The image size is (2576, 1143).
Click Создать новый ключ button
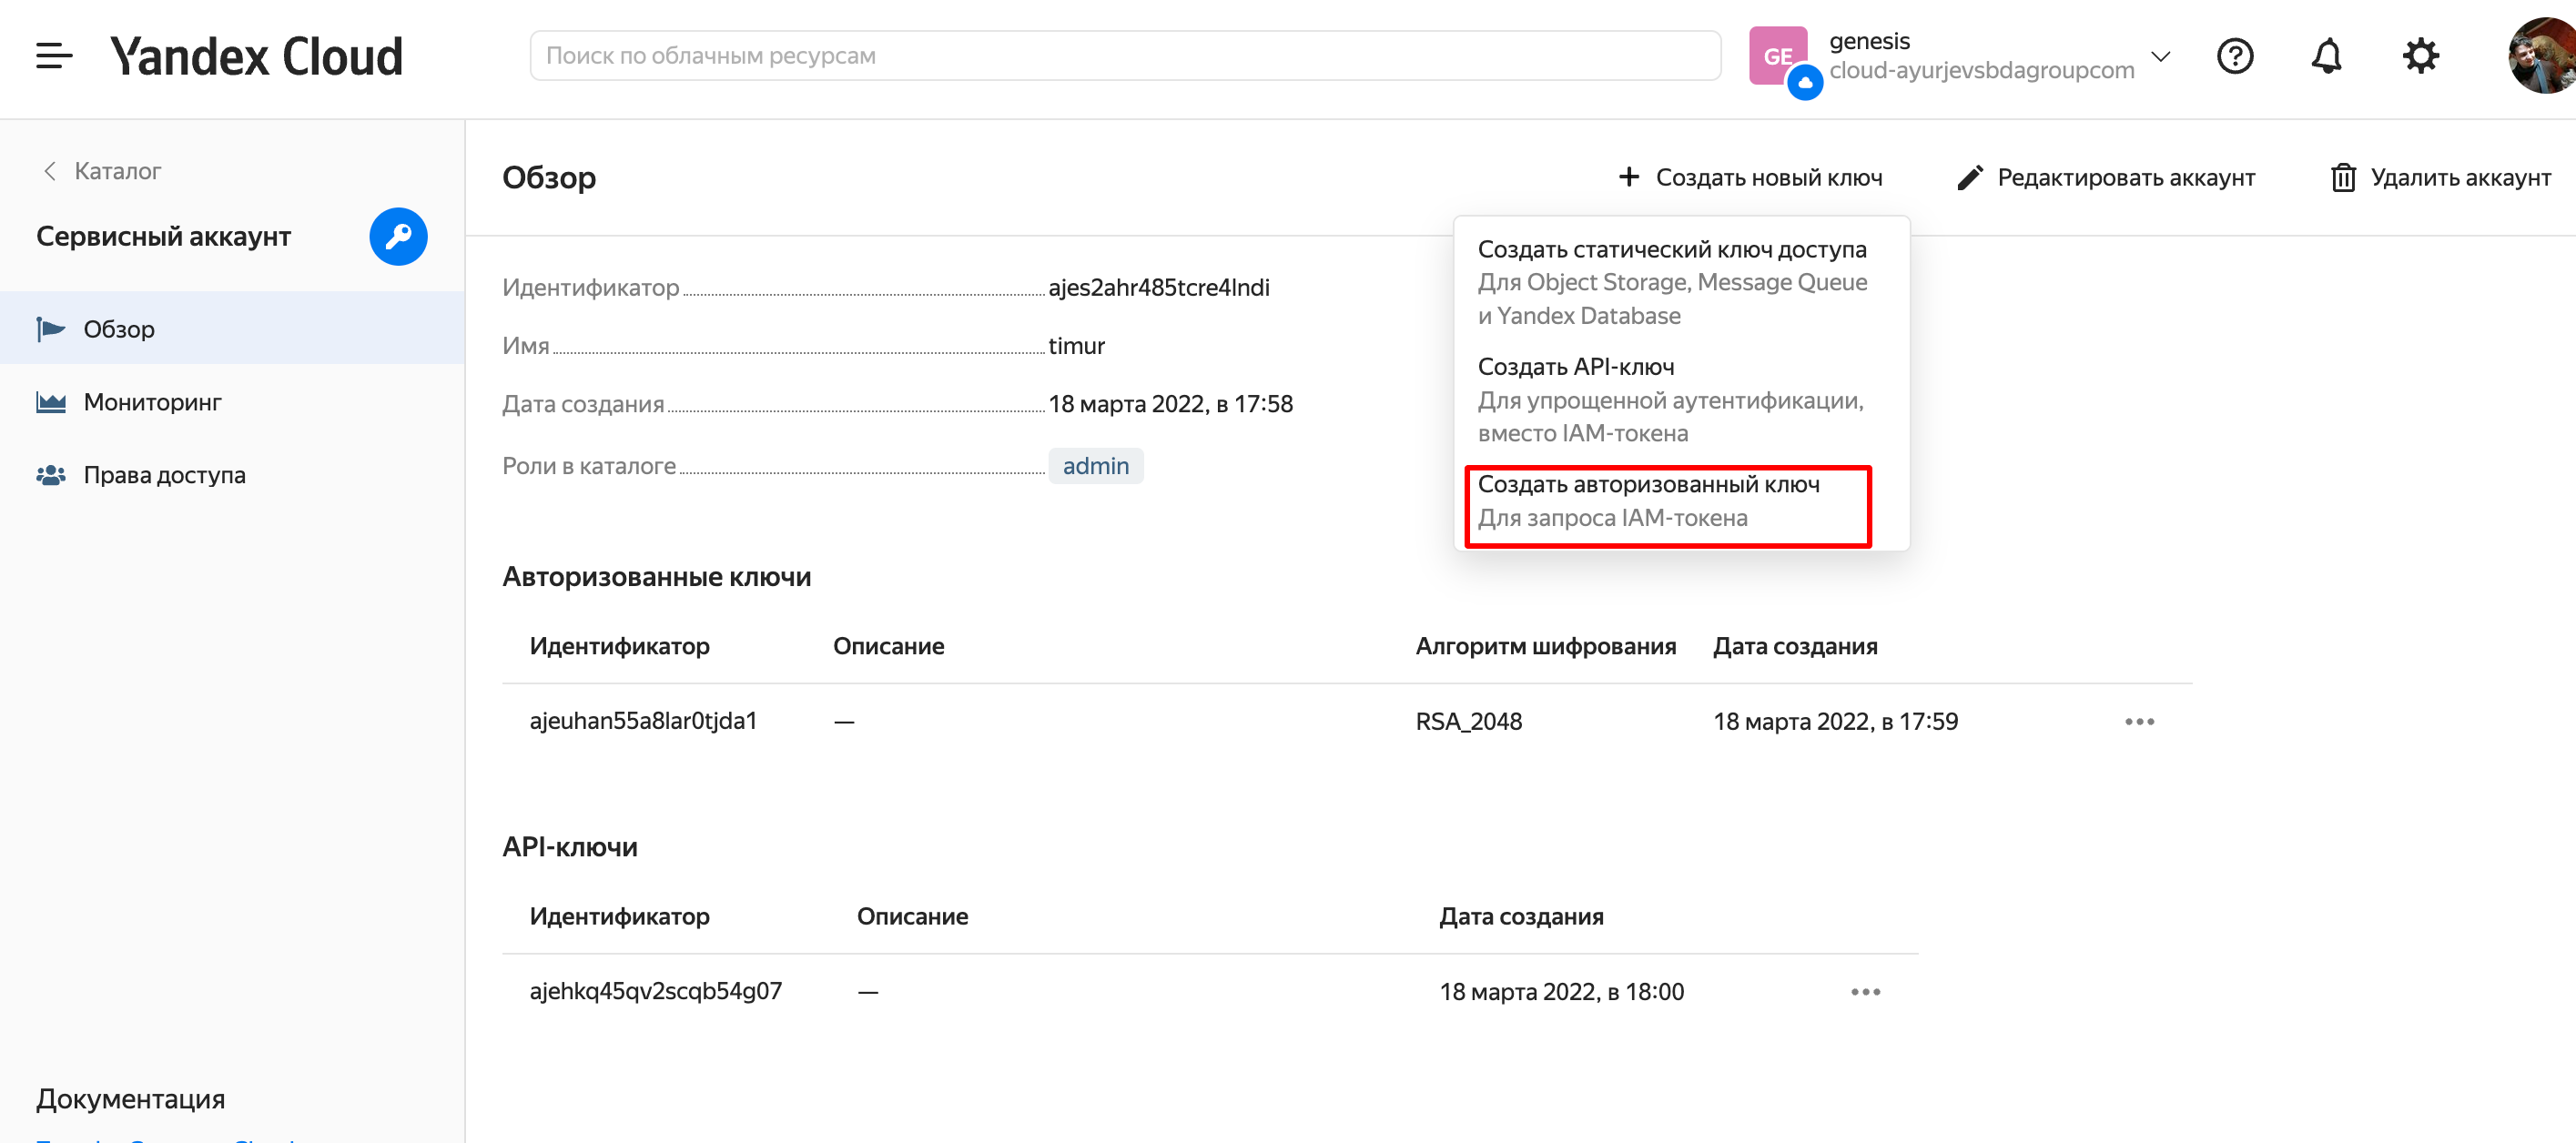1750,177
